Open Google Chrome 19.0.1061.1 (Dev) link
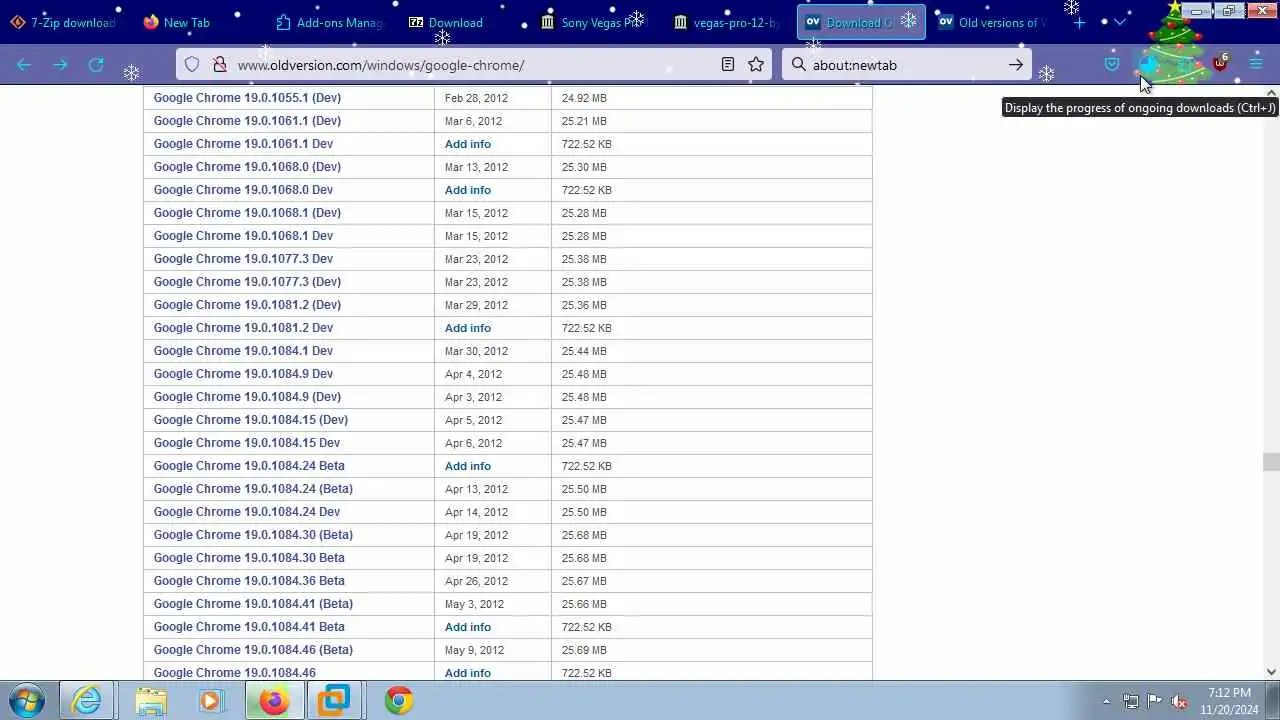The height and width of the screenshot is (720, 1280). coord(247,121)
